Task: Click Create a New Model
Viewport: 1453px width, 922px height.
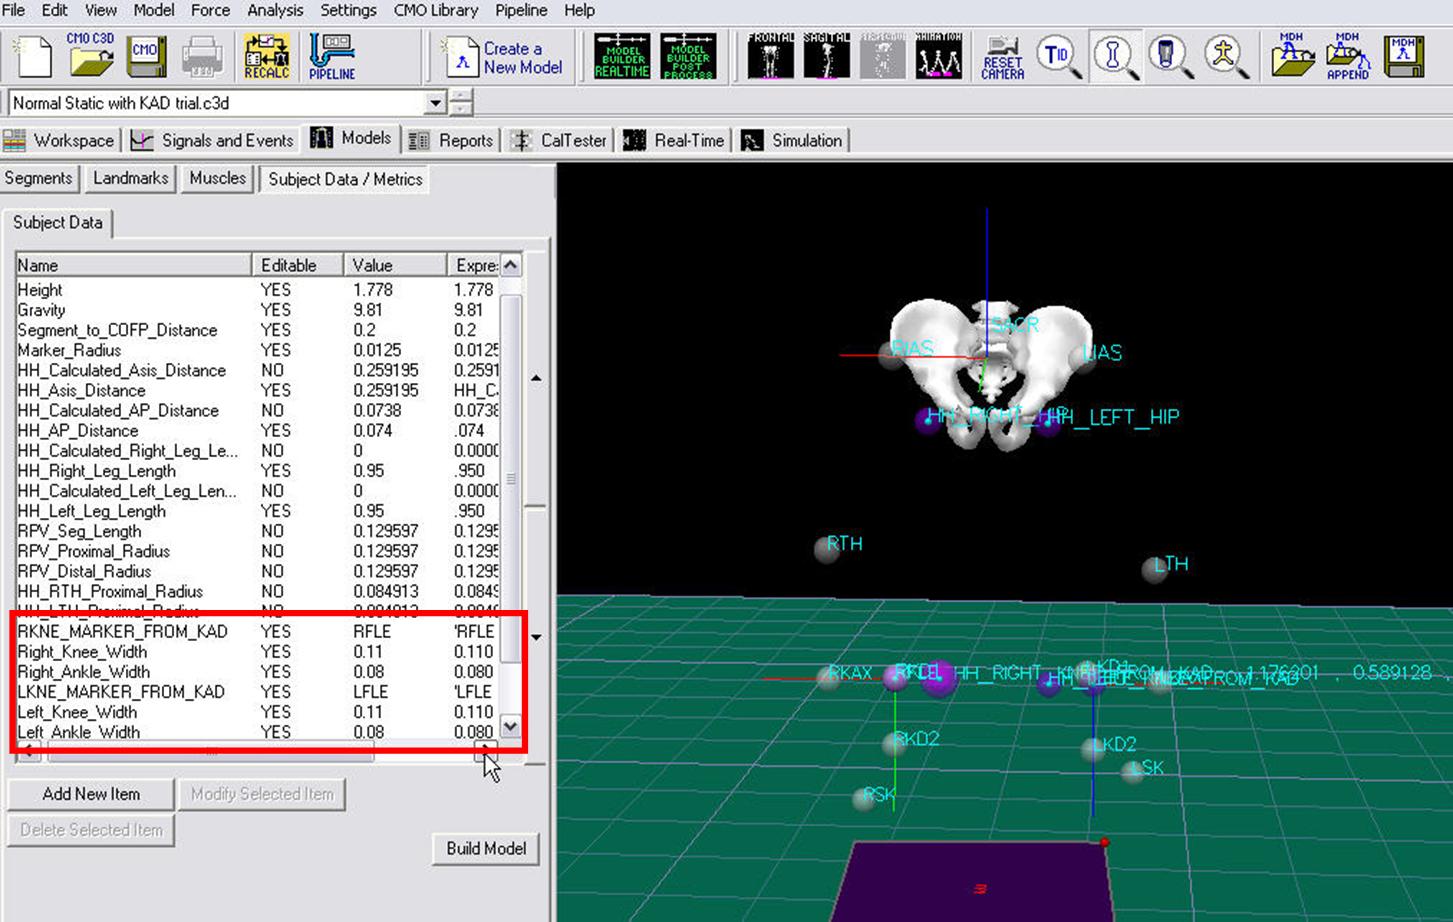Action: pos(503,58)
